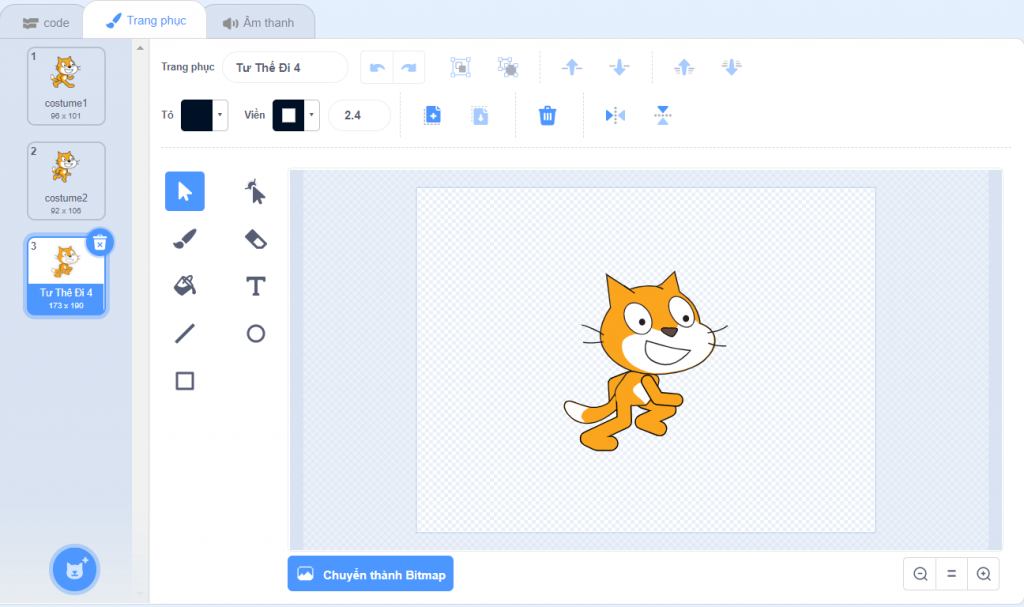1024x607 pixels.
Task: Click the Viền outline color swatch
Action: 288,115
